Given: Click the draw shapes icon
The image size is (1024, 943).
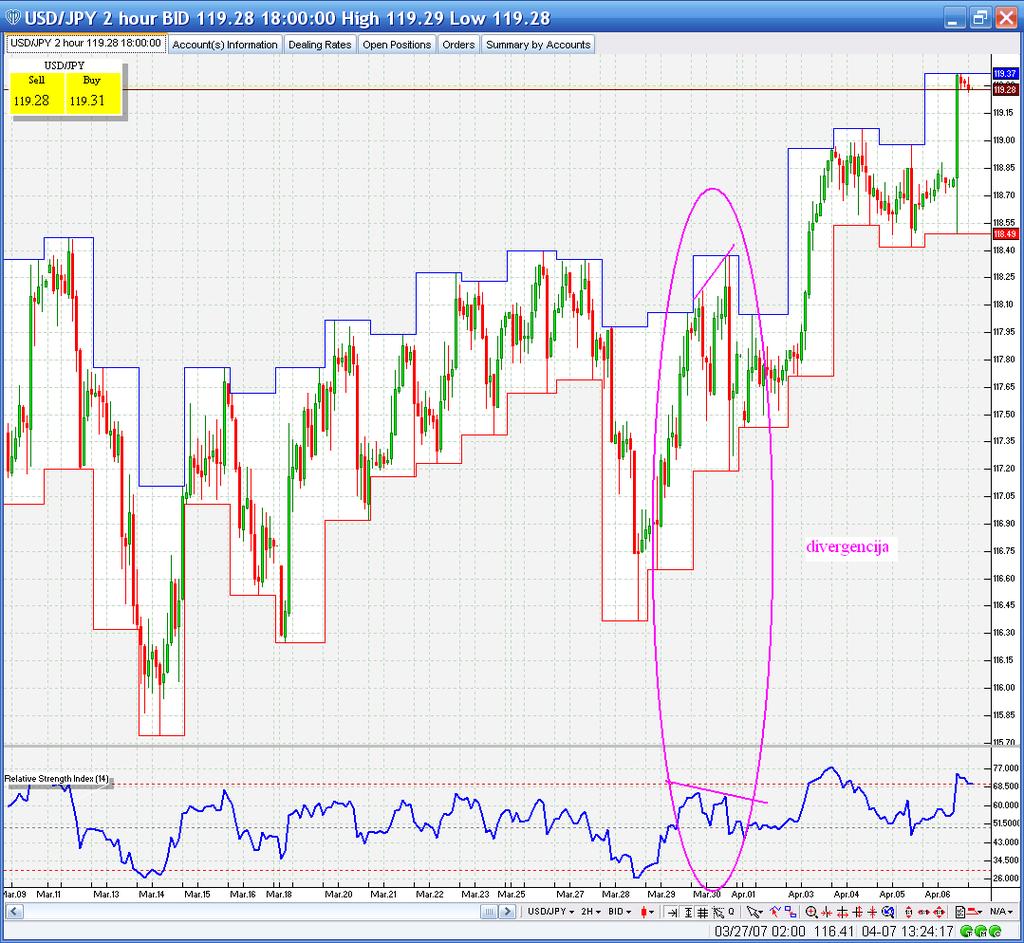Looking at the screenshot, I should [x=790, y=912].
